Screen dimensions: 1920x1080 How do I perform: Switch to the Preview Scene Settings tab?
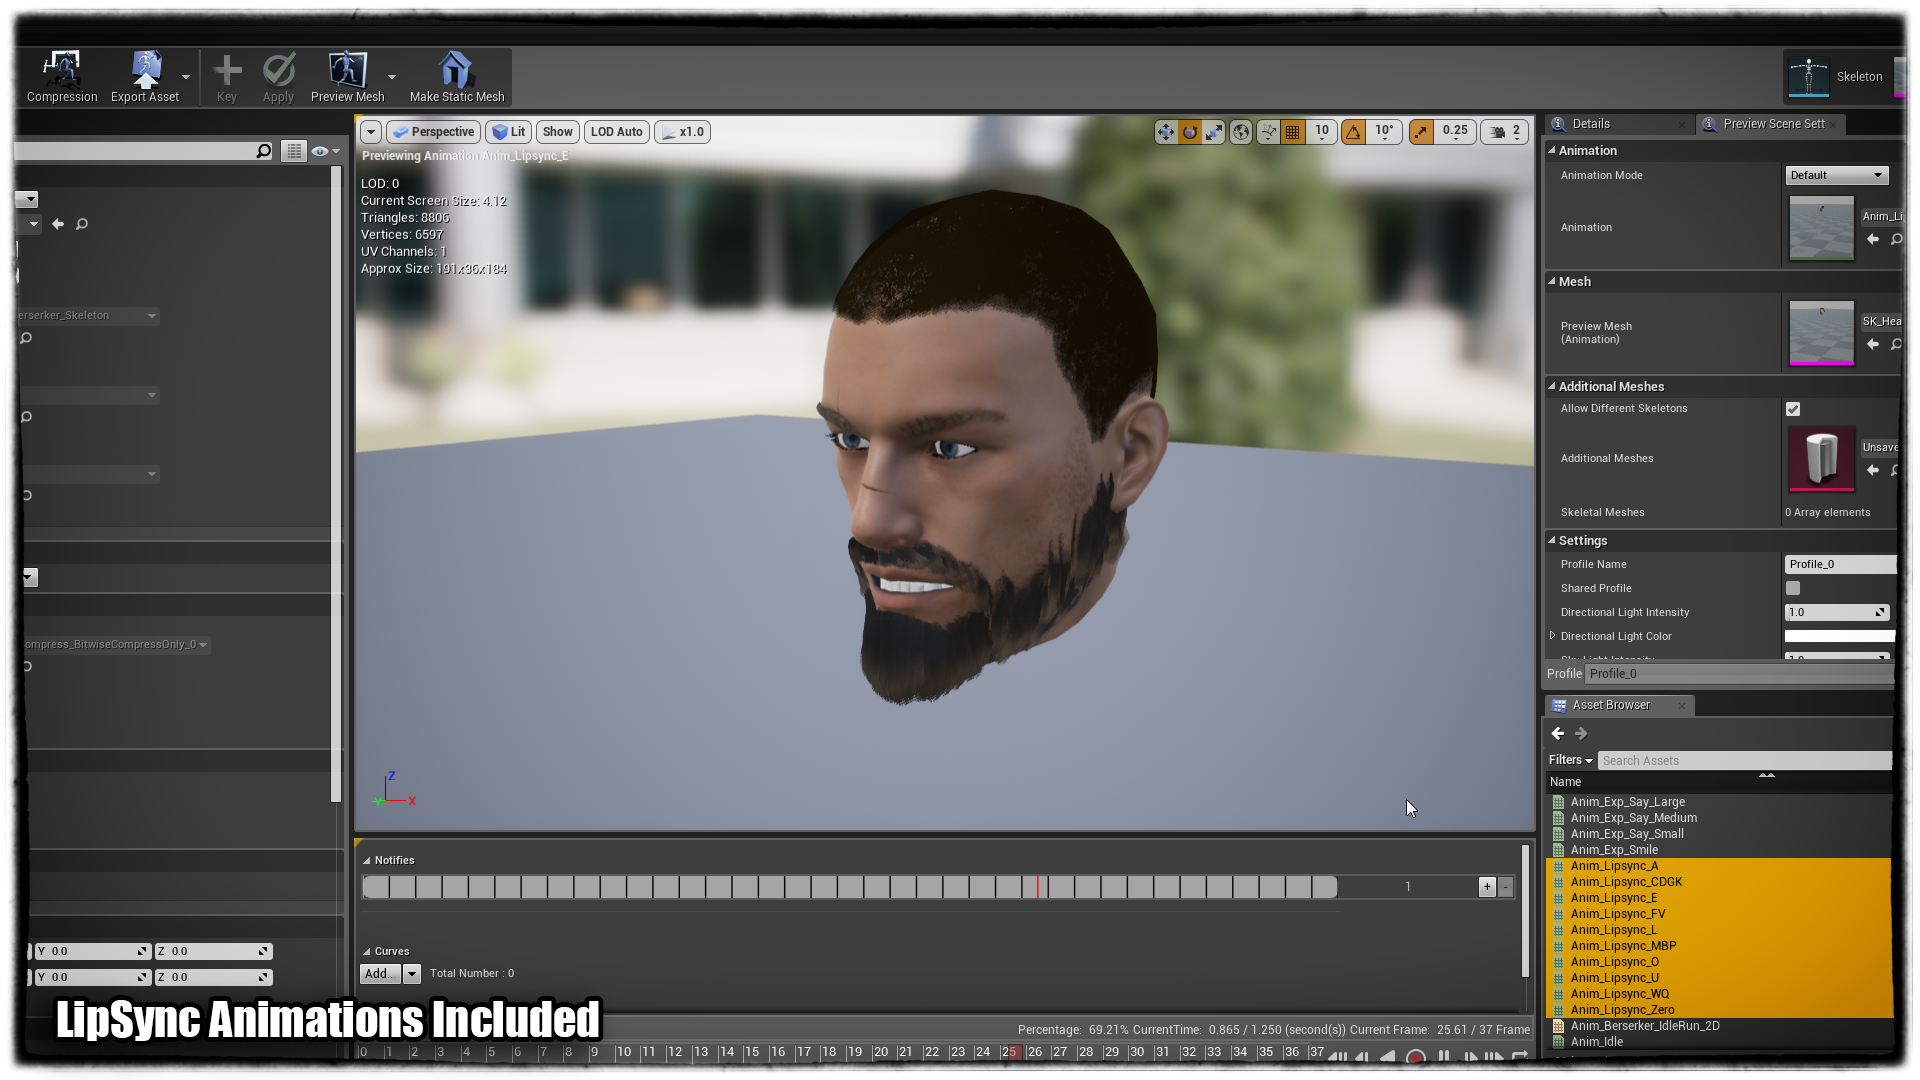1772,124
